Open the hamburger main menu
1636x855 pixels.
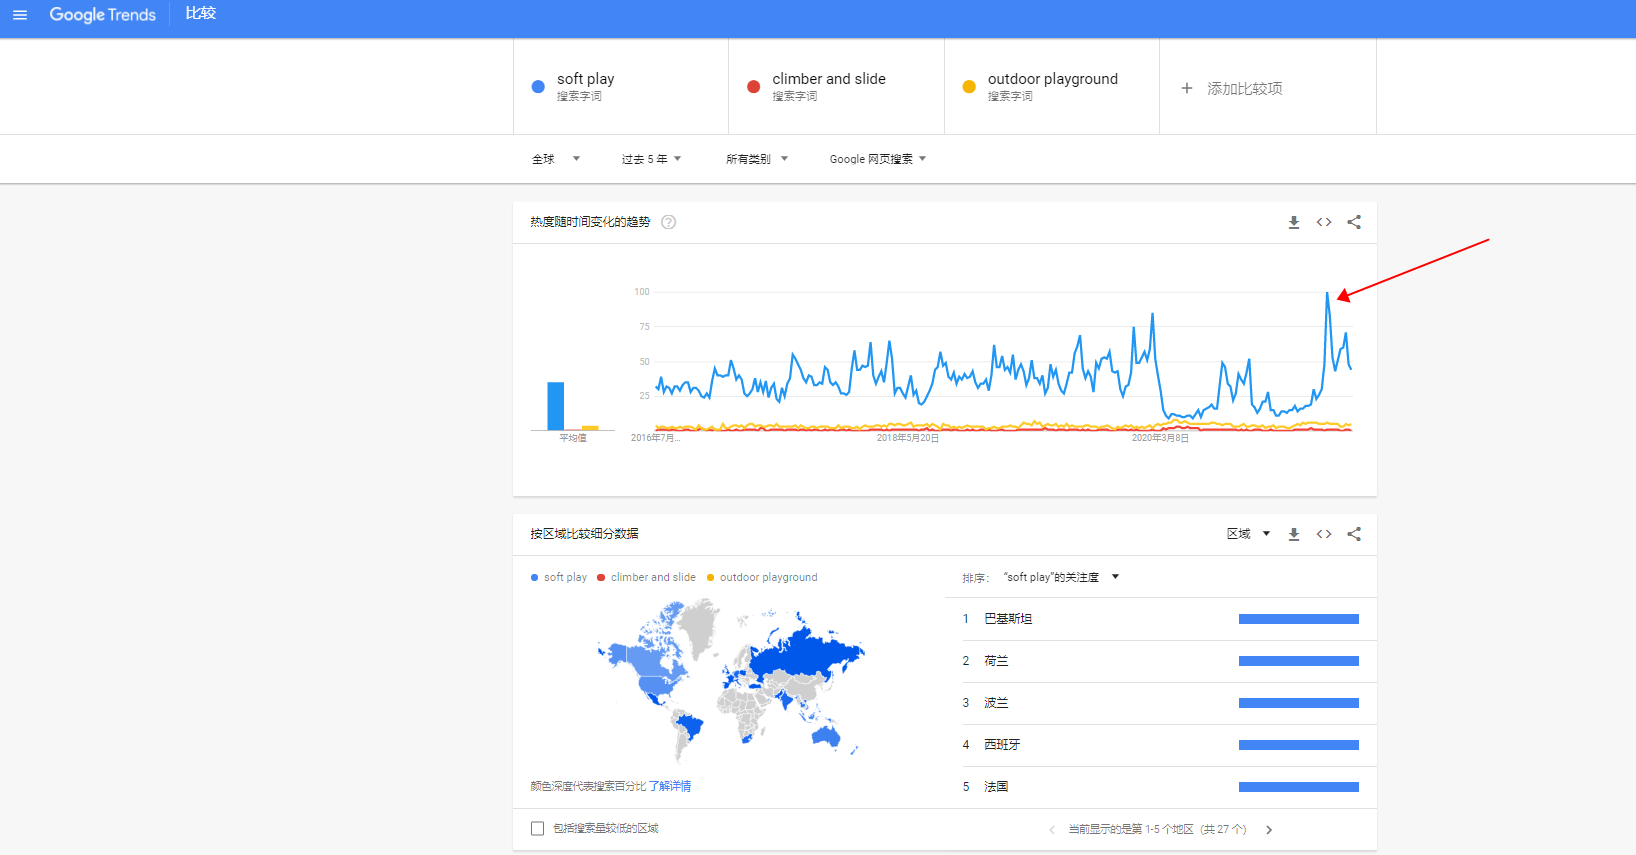pos(20,15)
